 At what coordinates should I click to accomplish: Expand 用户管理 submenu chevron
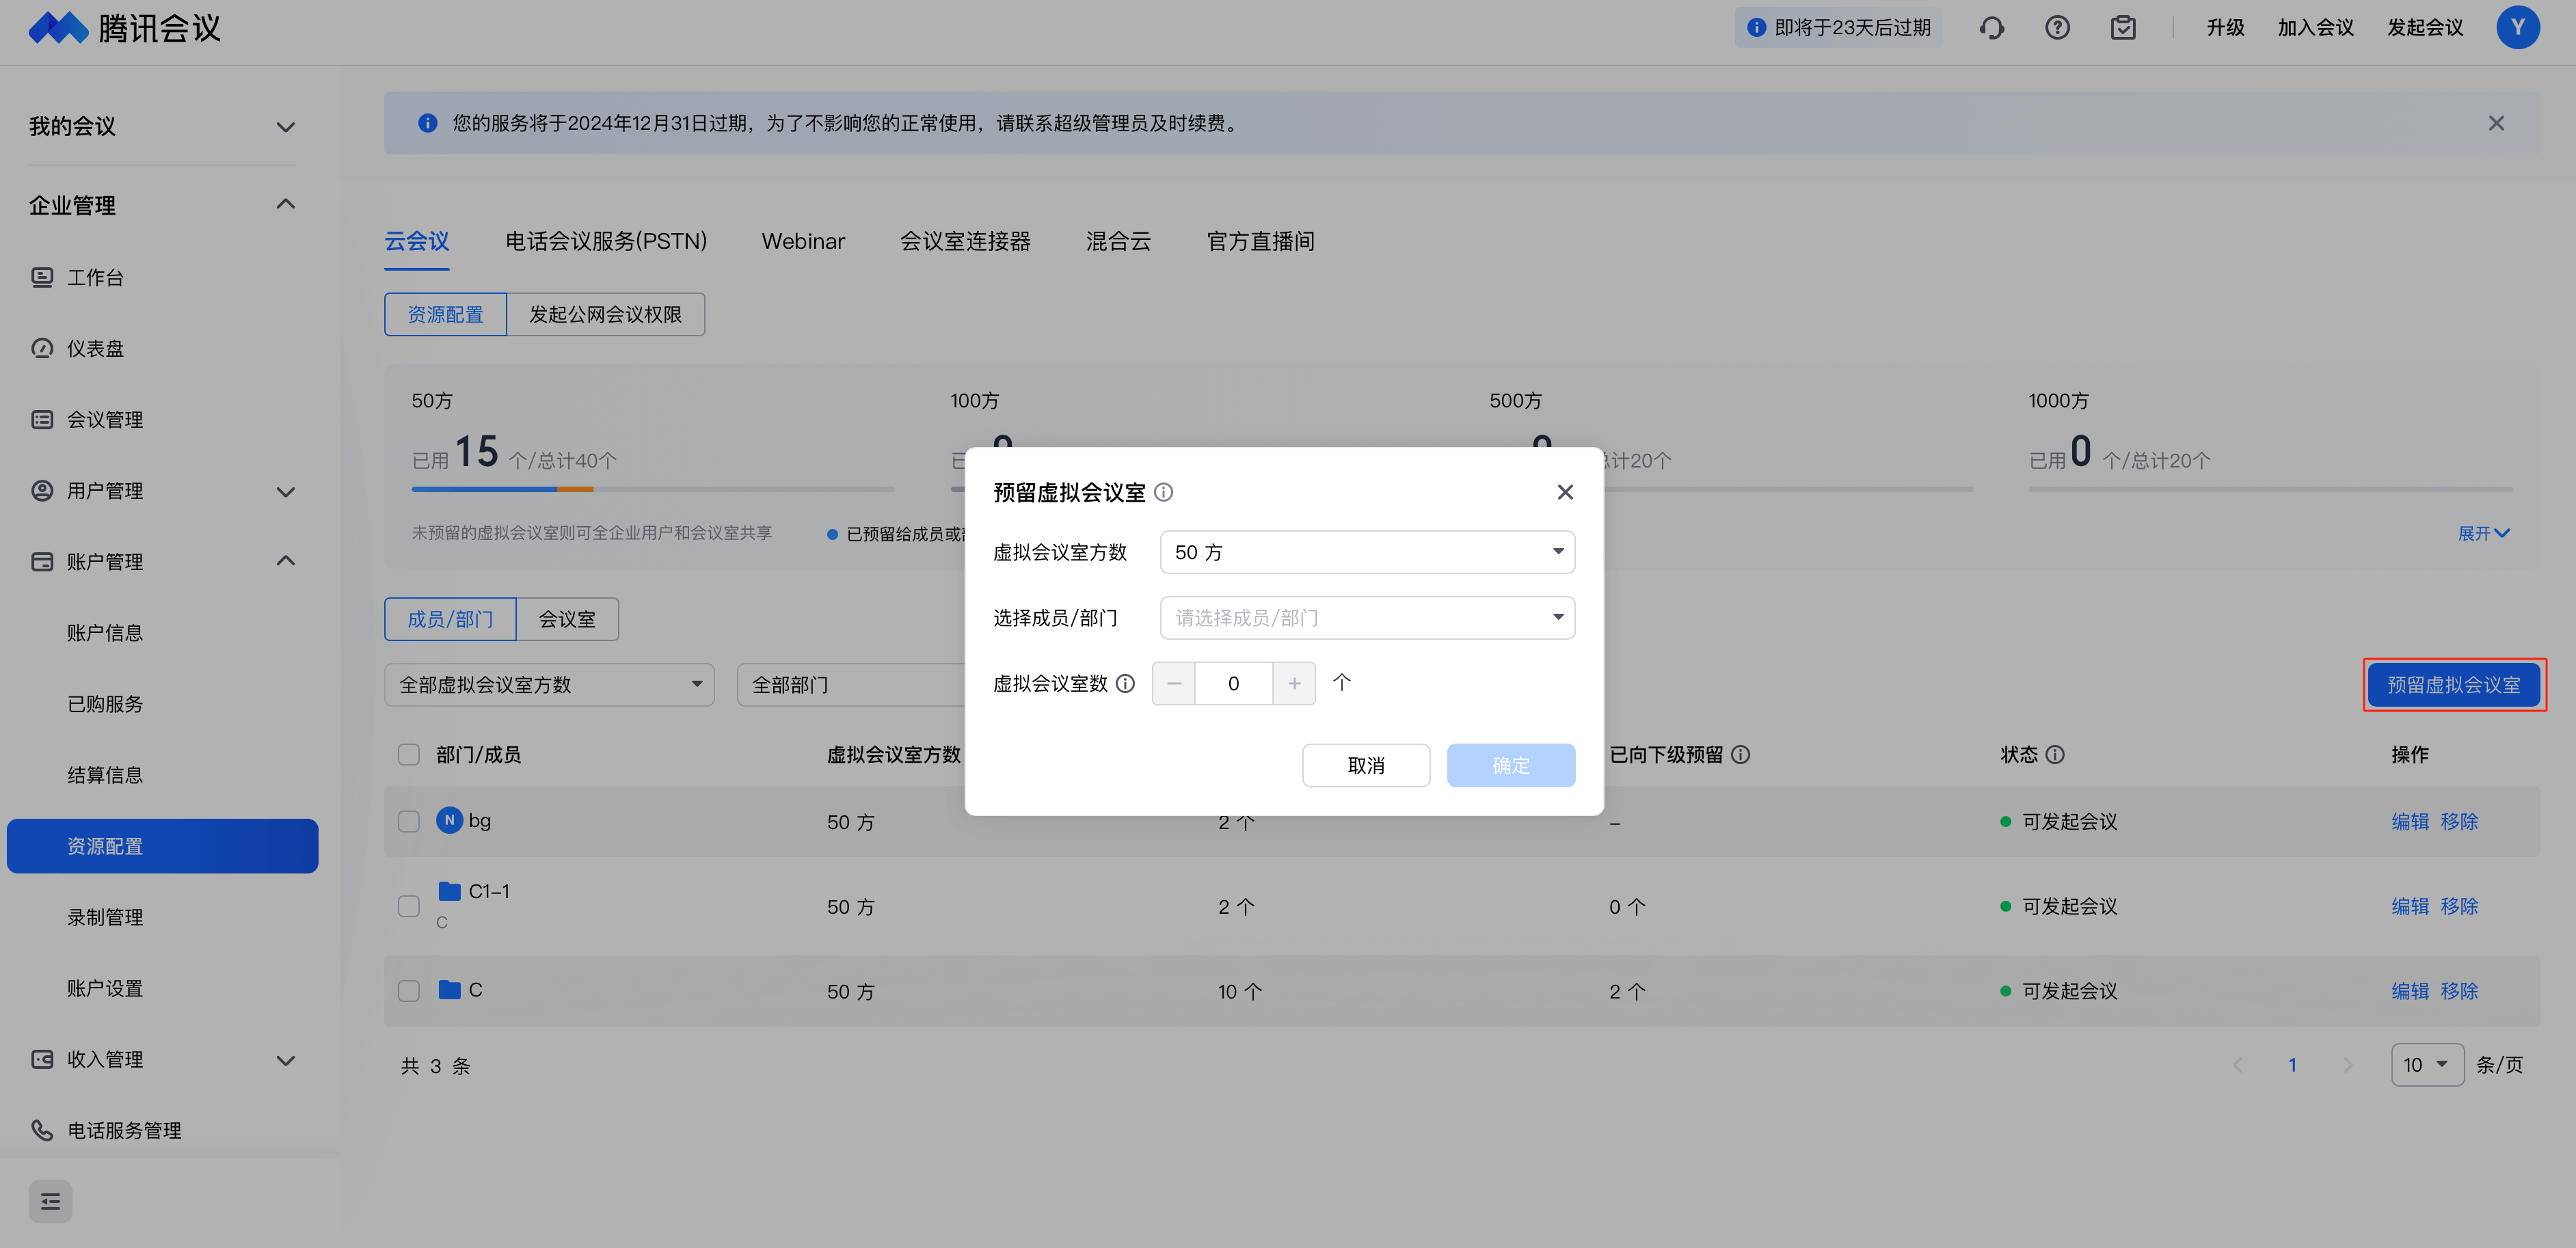285,491
